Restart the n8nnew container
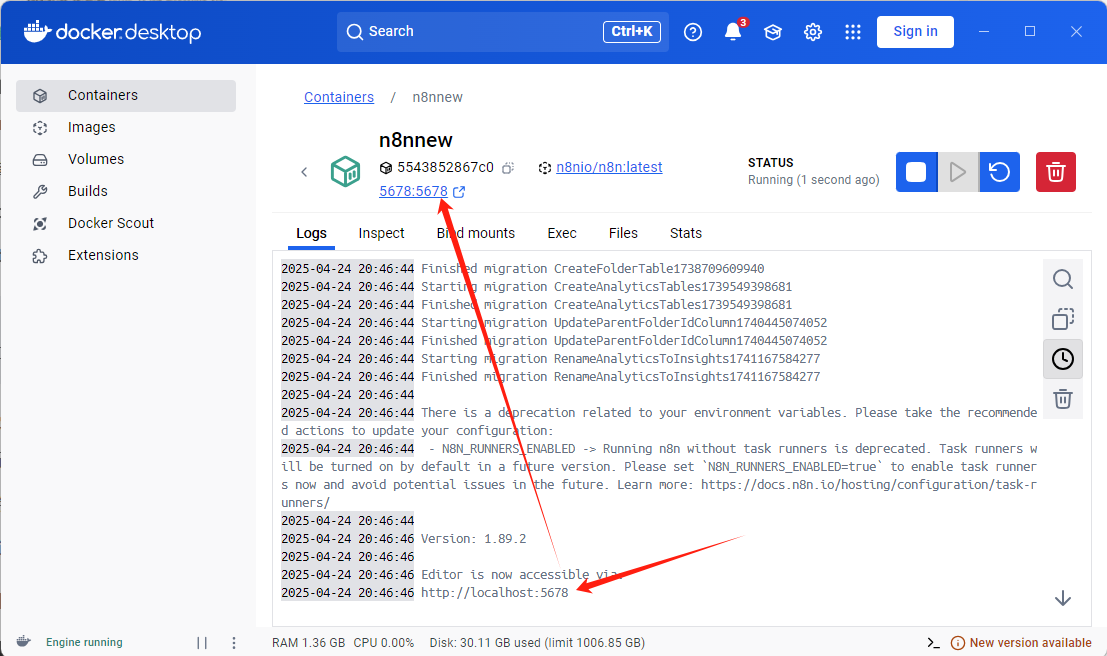Image resolution: width=1107 pixels, height=656 pixels. pos(1000,172)
